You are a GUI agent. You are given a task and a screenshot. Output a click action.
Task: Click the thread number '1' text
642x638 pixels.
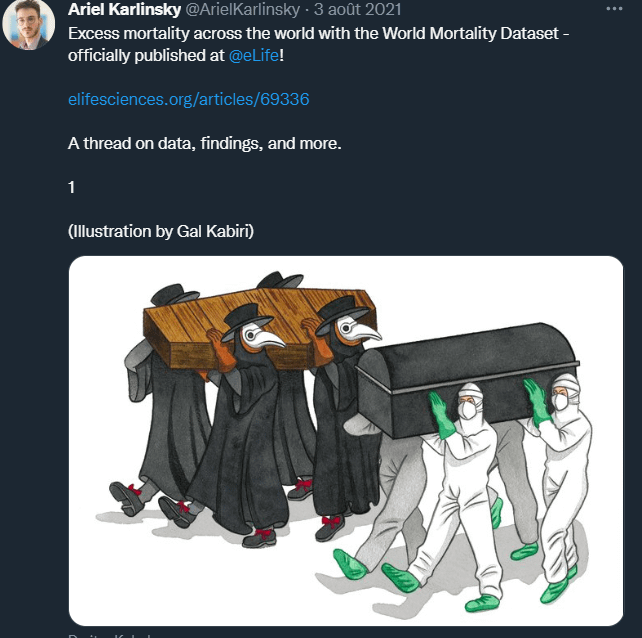(x=72, y=188)
